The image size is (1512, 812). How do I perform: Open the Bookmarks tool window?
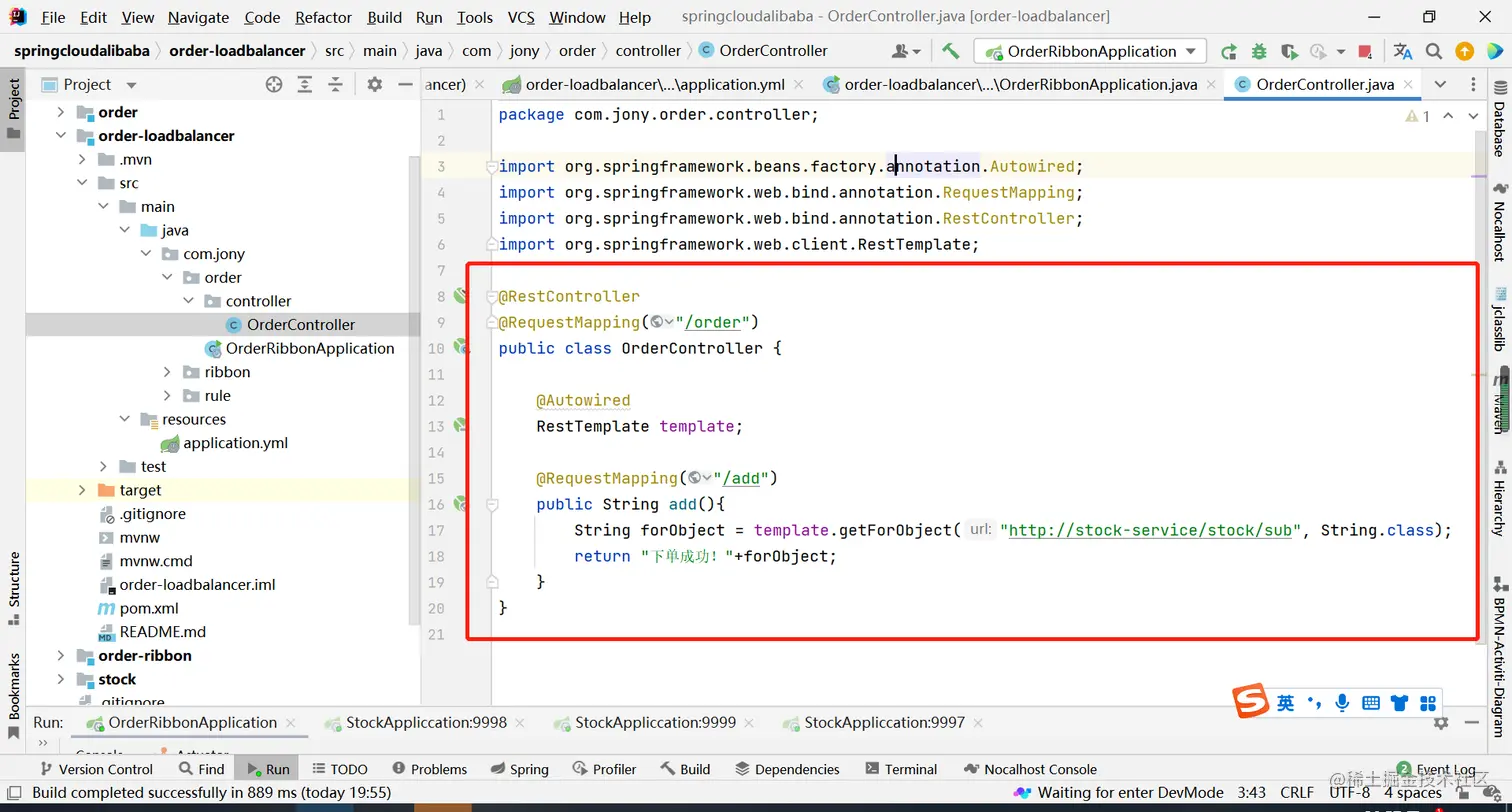(x=14, y=695)
